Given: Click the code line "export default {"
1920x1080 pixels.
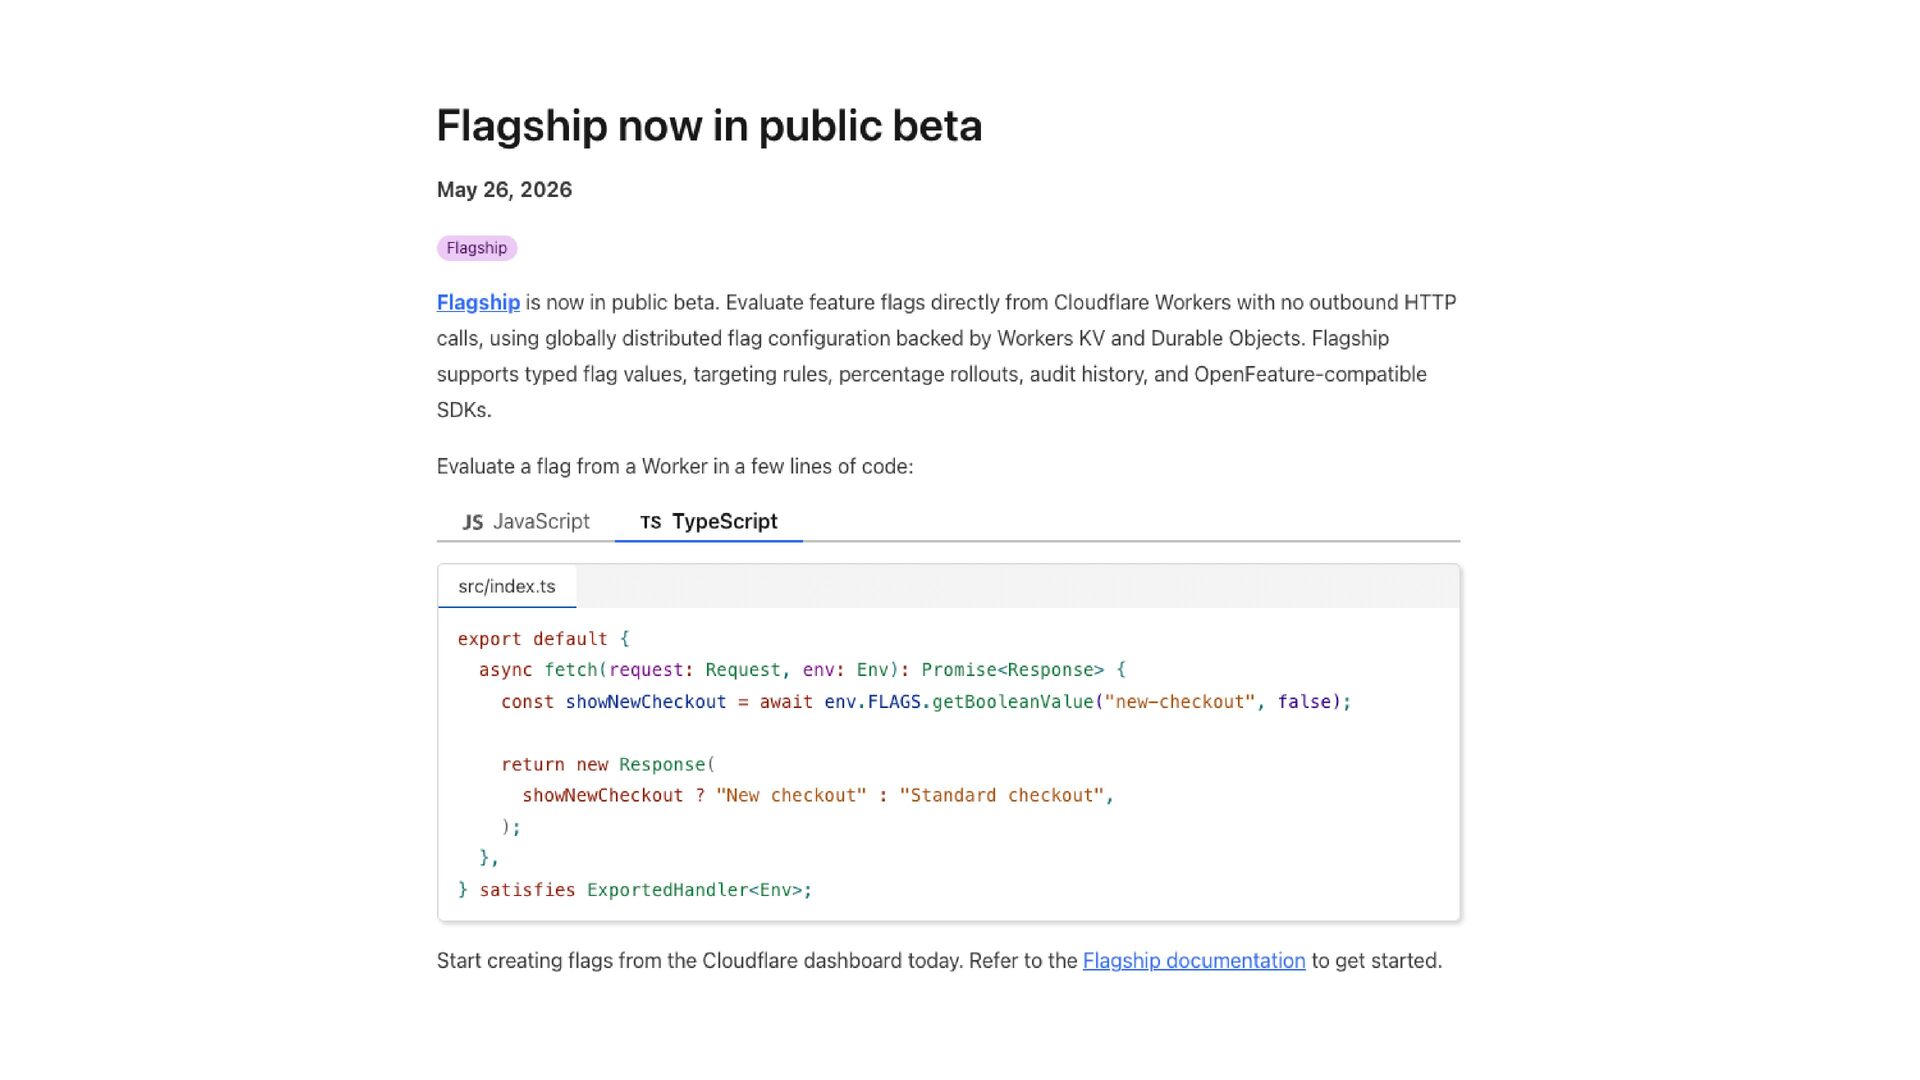Looking at the screenshot, I should point(544,639).
